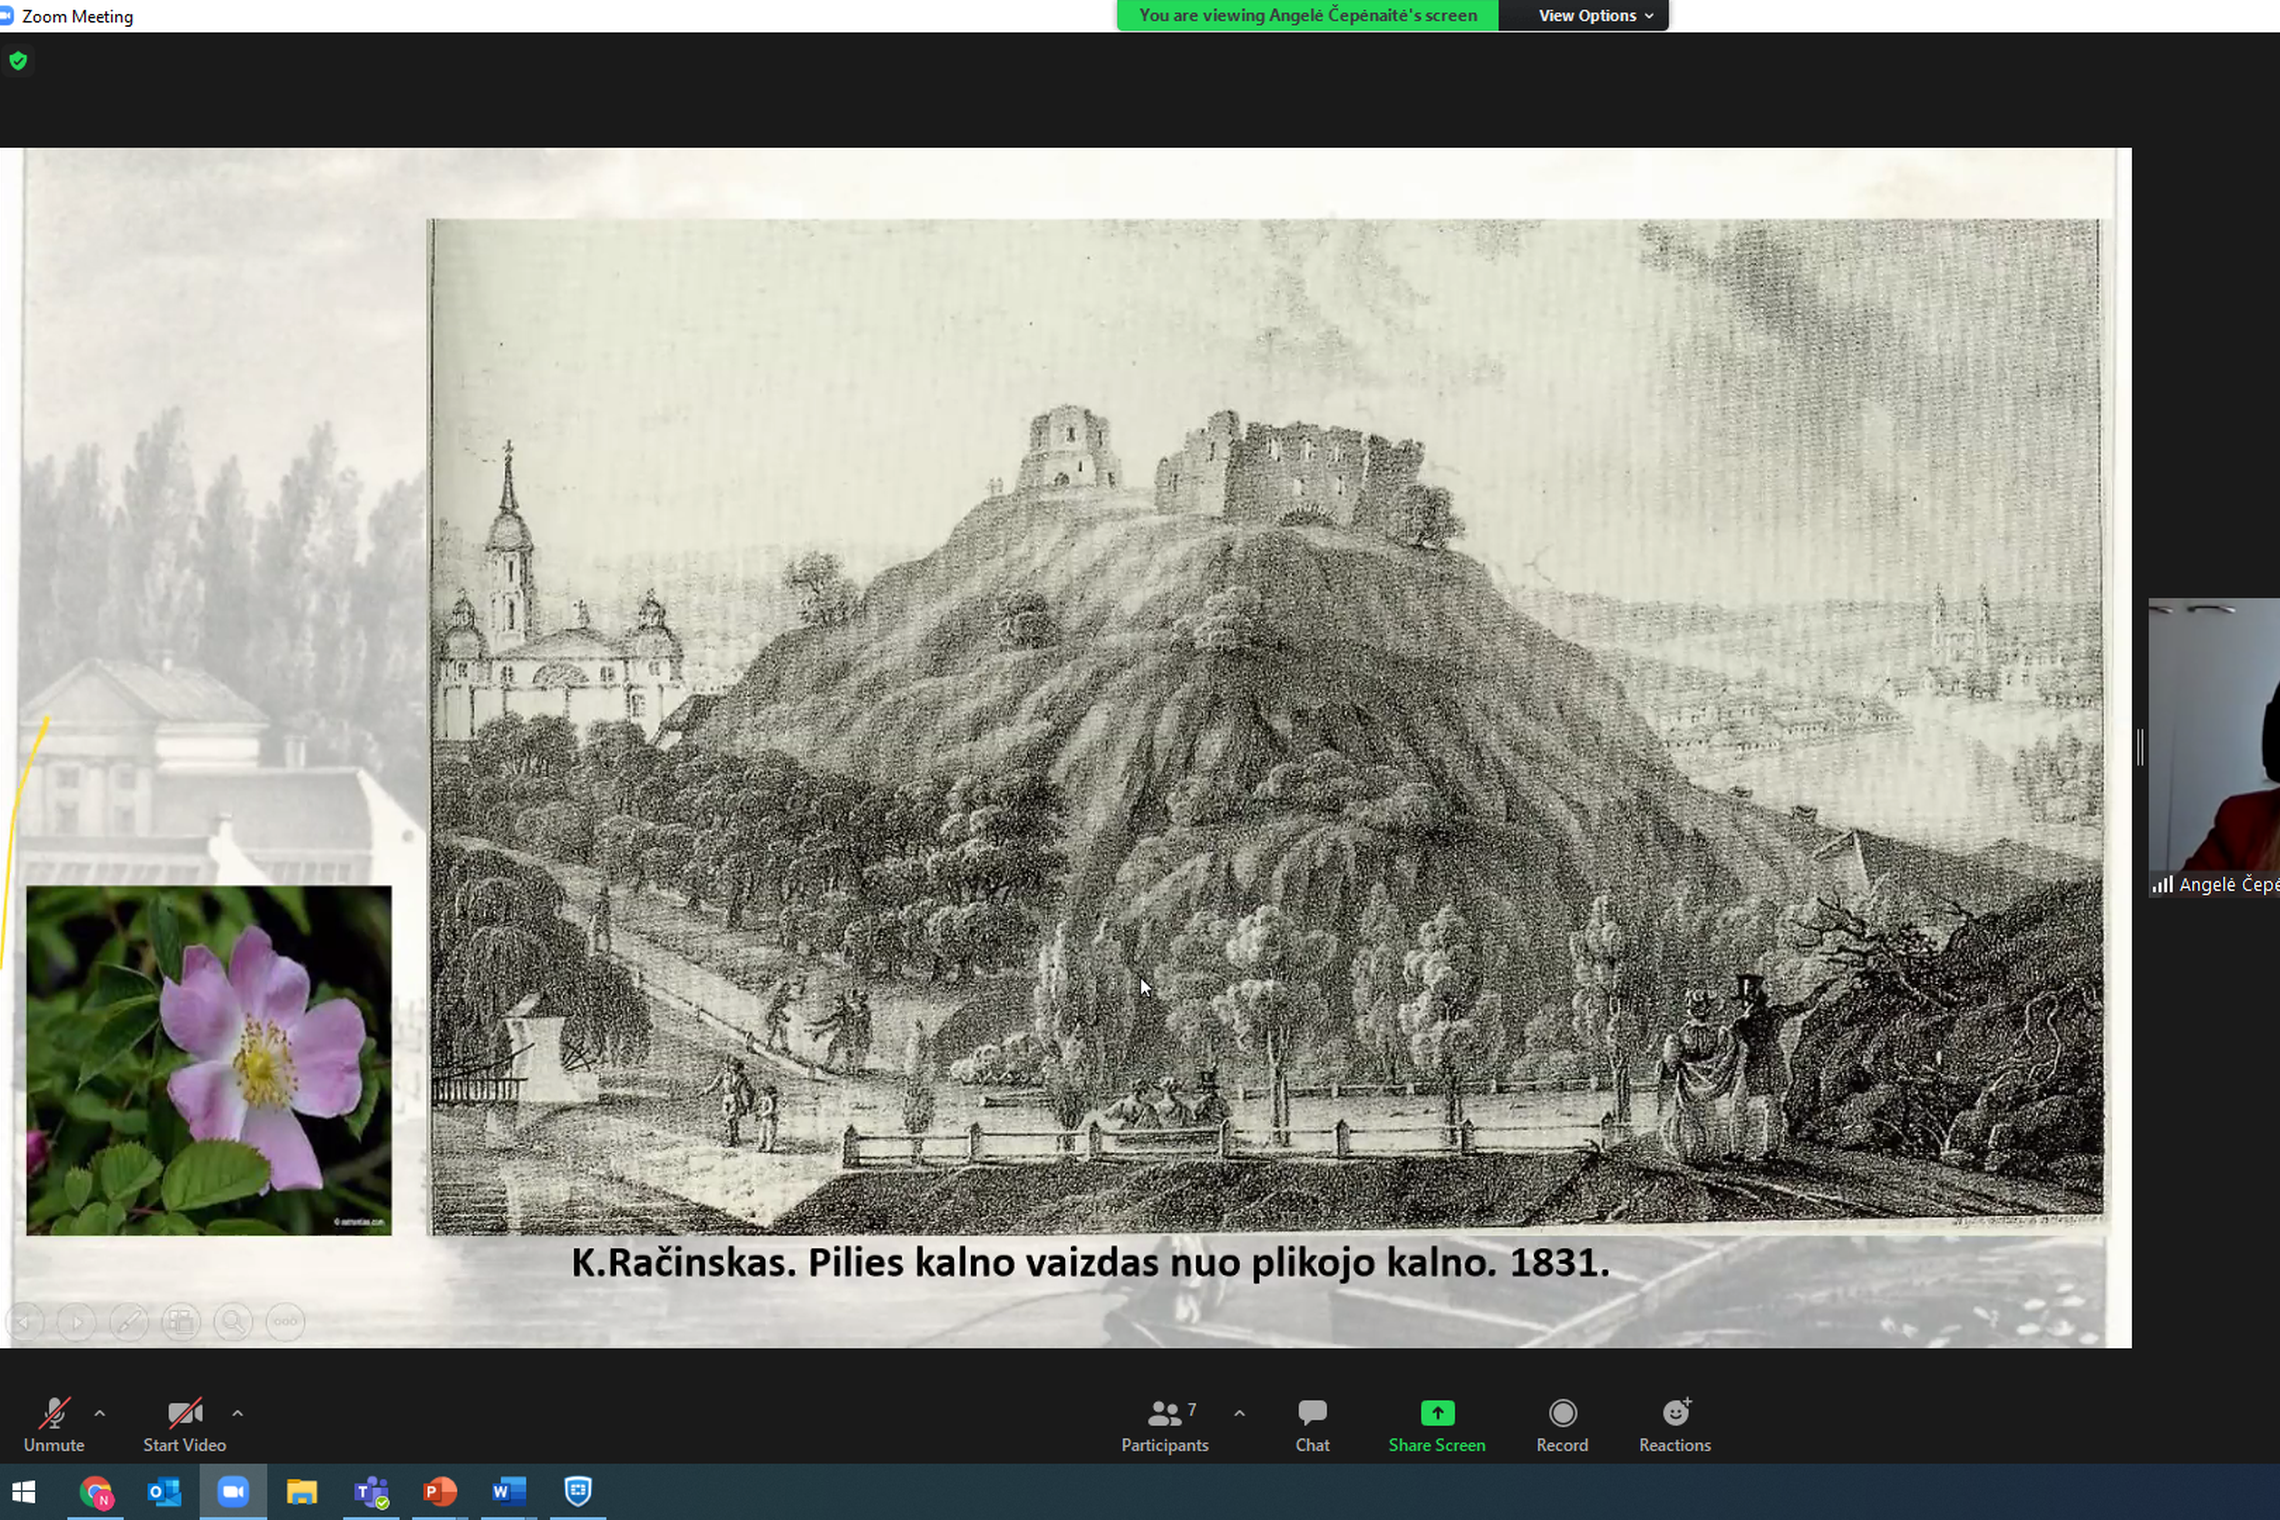Open the View Options dropdown
This screenshot has width=2280, height=1520.
point(1595,15)
